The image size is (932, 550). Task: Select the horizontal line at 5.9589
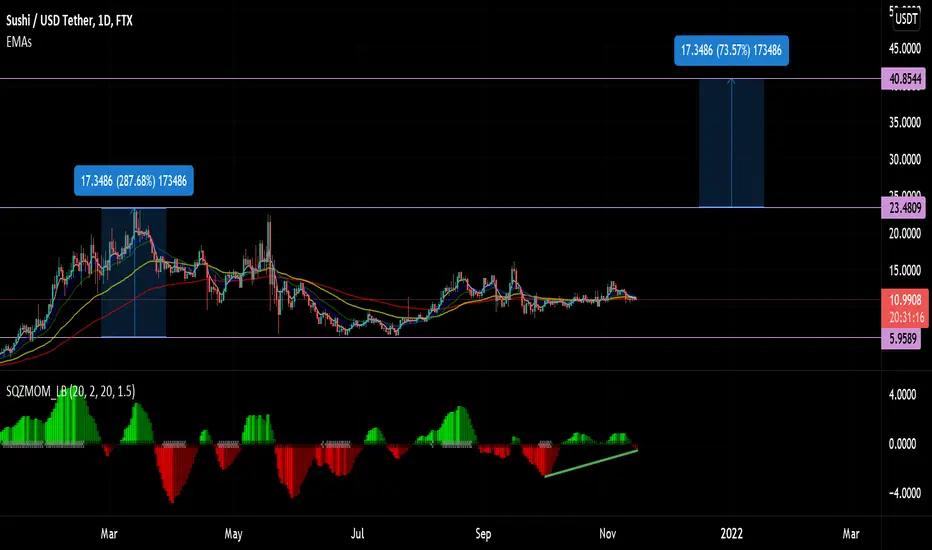tap(440, 338)
